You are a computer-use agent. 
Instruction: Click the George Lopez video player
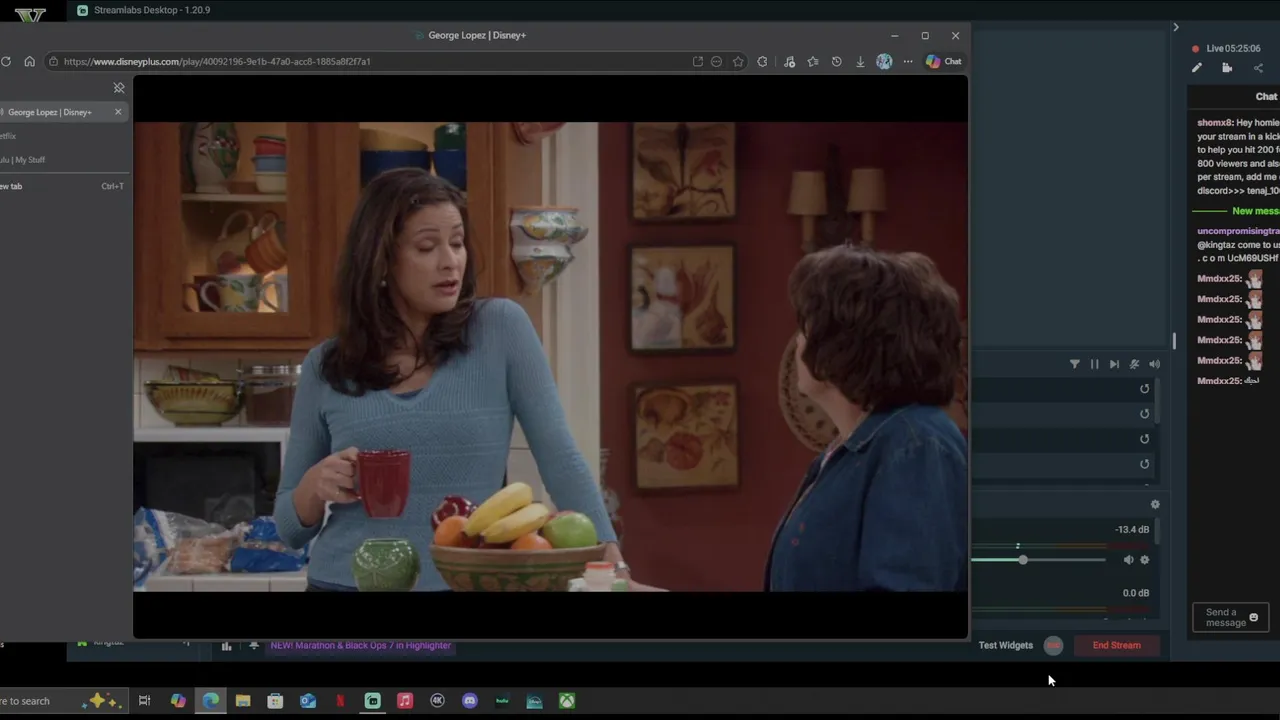pos(550,356)
